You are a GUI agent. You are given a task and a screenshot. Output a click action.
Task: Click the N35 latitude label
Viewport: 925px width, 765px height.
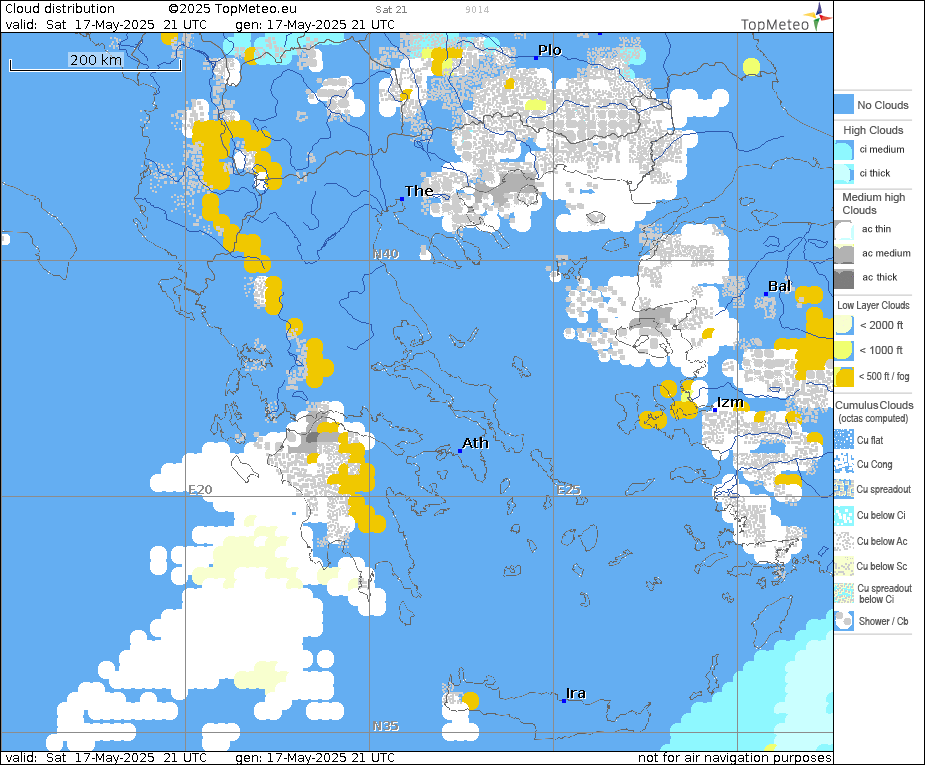386,726
